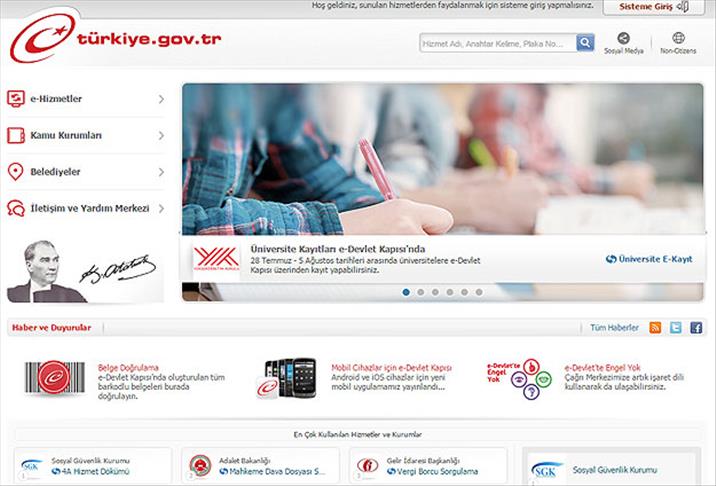Open the Üniversite E-Kayıt link
Screen dimensions: 716x486
pos(649,259)
